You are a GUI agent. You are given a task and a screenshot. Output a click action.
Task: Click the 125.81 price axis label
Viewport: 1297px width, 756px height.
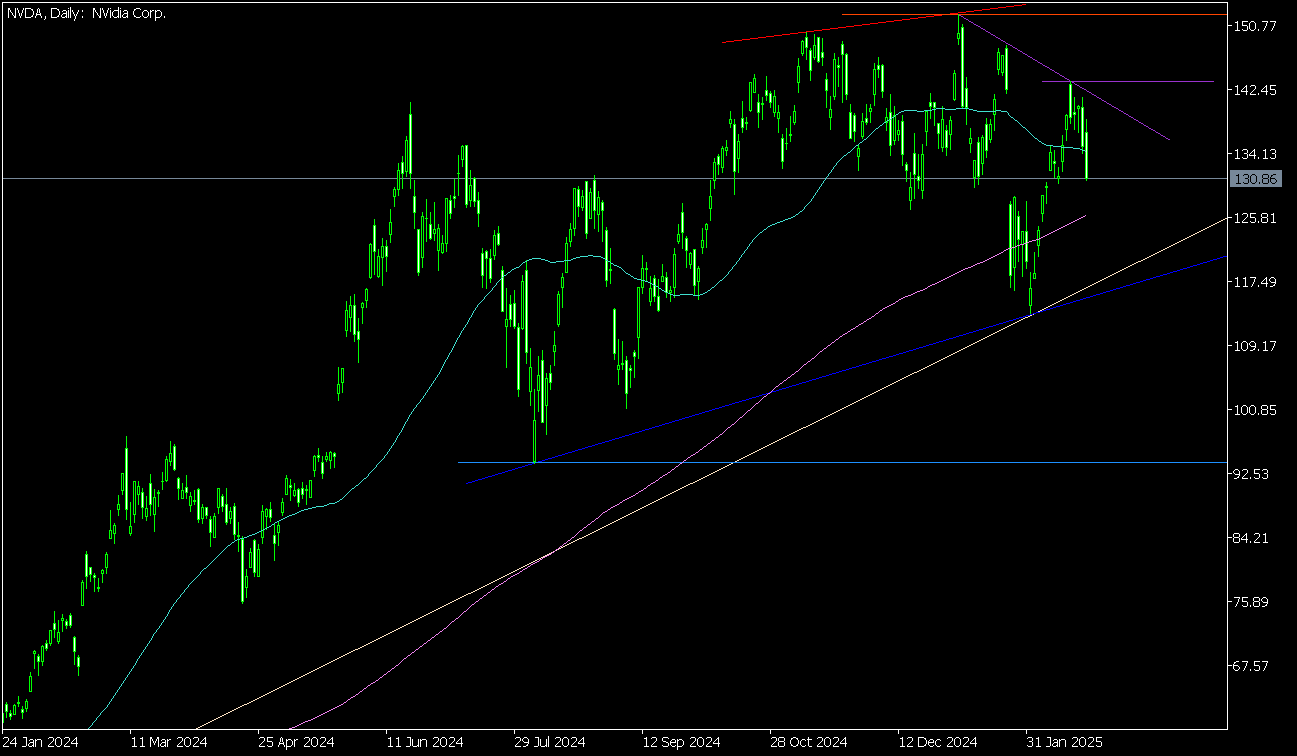(x=1256, y=218)
